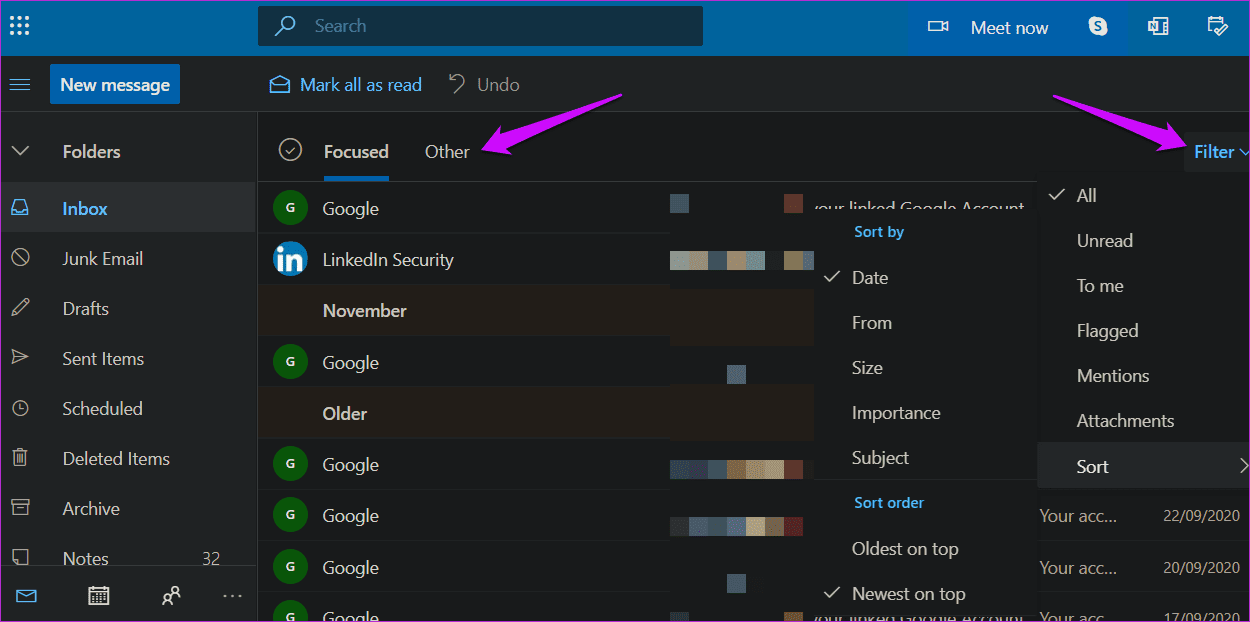This screenshot has width=1250, height=622.
Task: Toggle the select all messages circle
Action: 290,150
